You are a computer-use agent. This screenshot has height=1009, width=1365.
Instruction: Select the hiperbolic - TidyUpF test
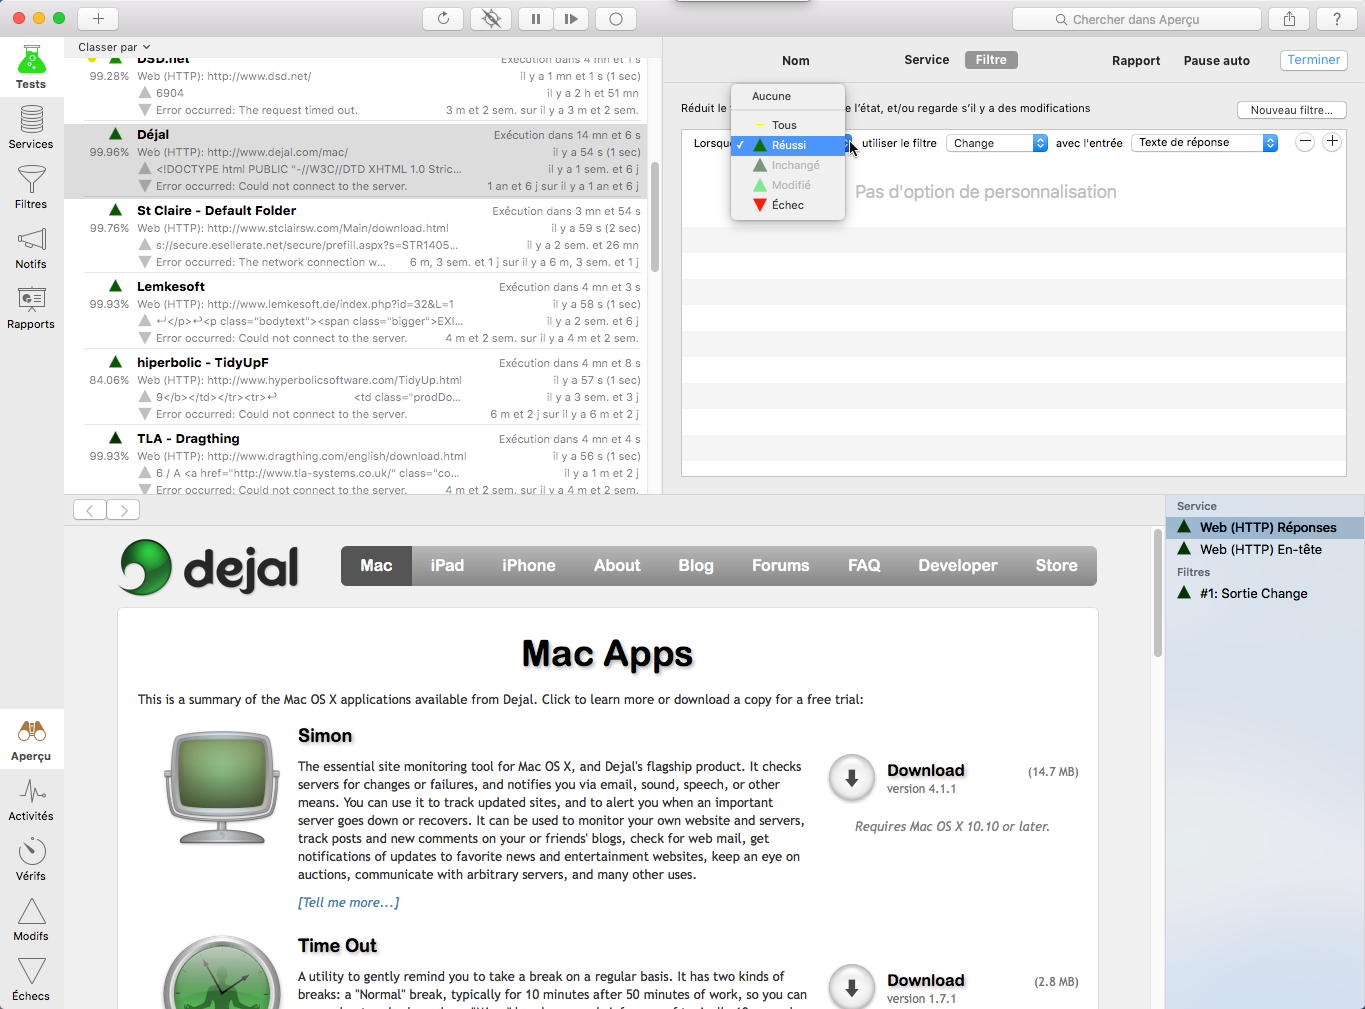pos(355,388)
